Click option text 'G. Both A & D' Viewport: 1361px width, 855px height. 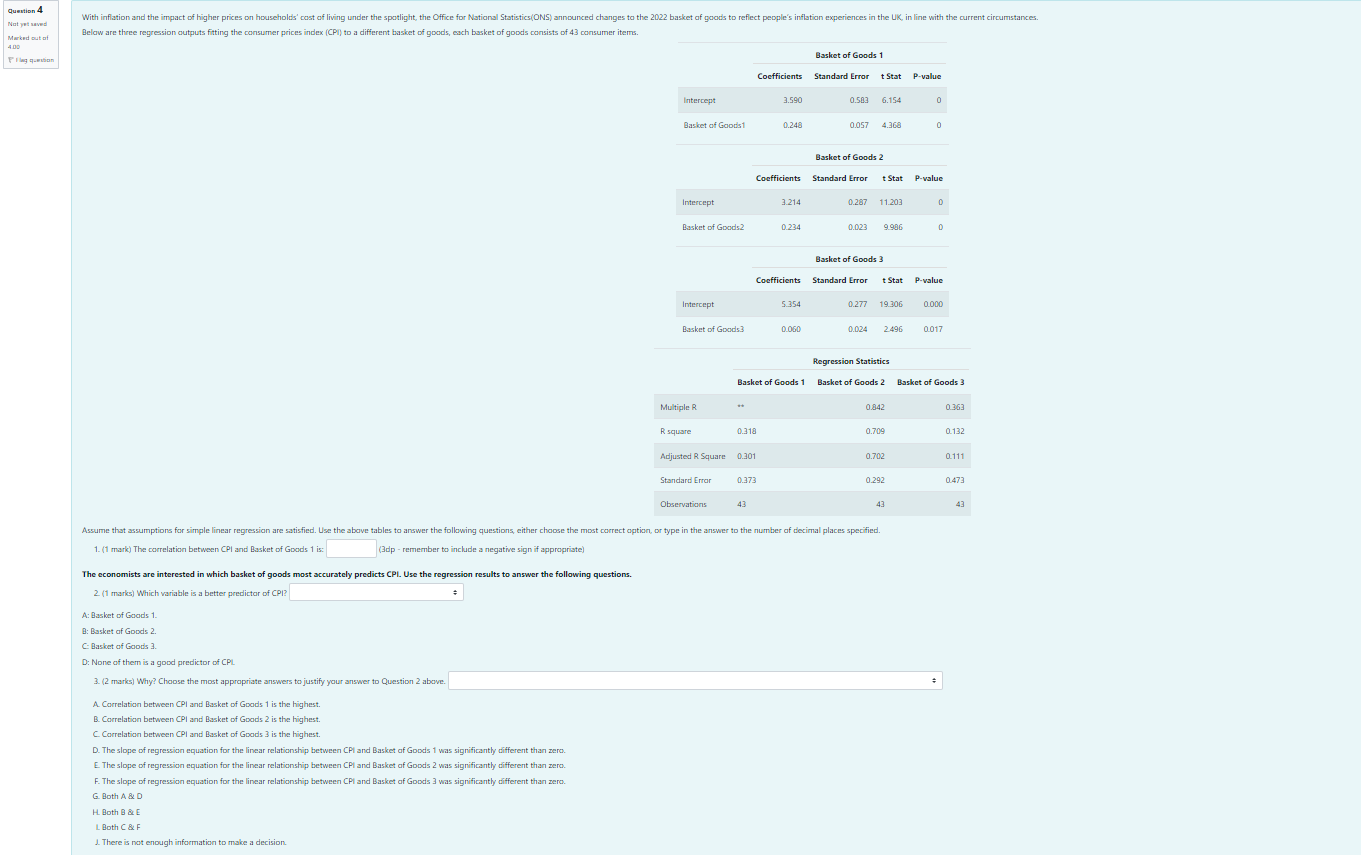(117, 796)
